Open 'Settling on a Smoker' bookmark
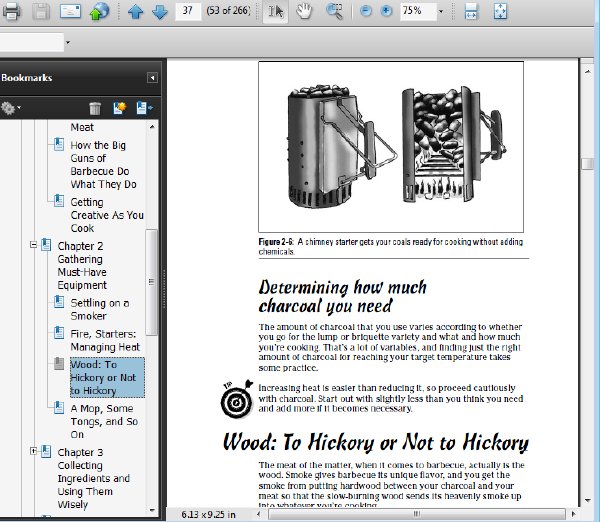 (x=99, y=309)
